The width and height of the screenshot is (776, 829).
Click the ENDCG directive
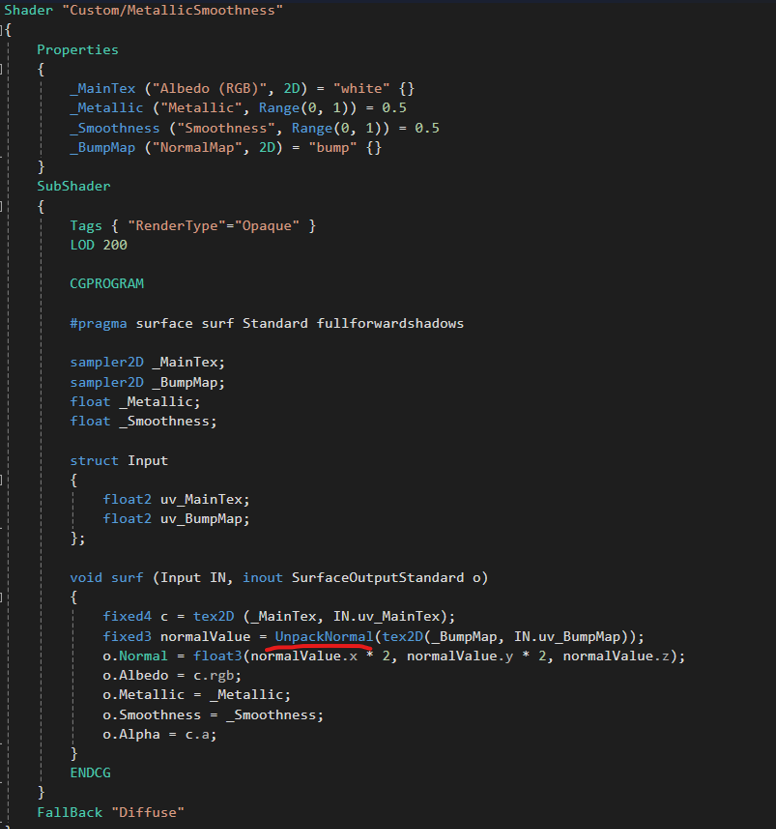pos(90,773)
